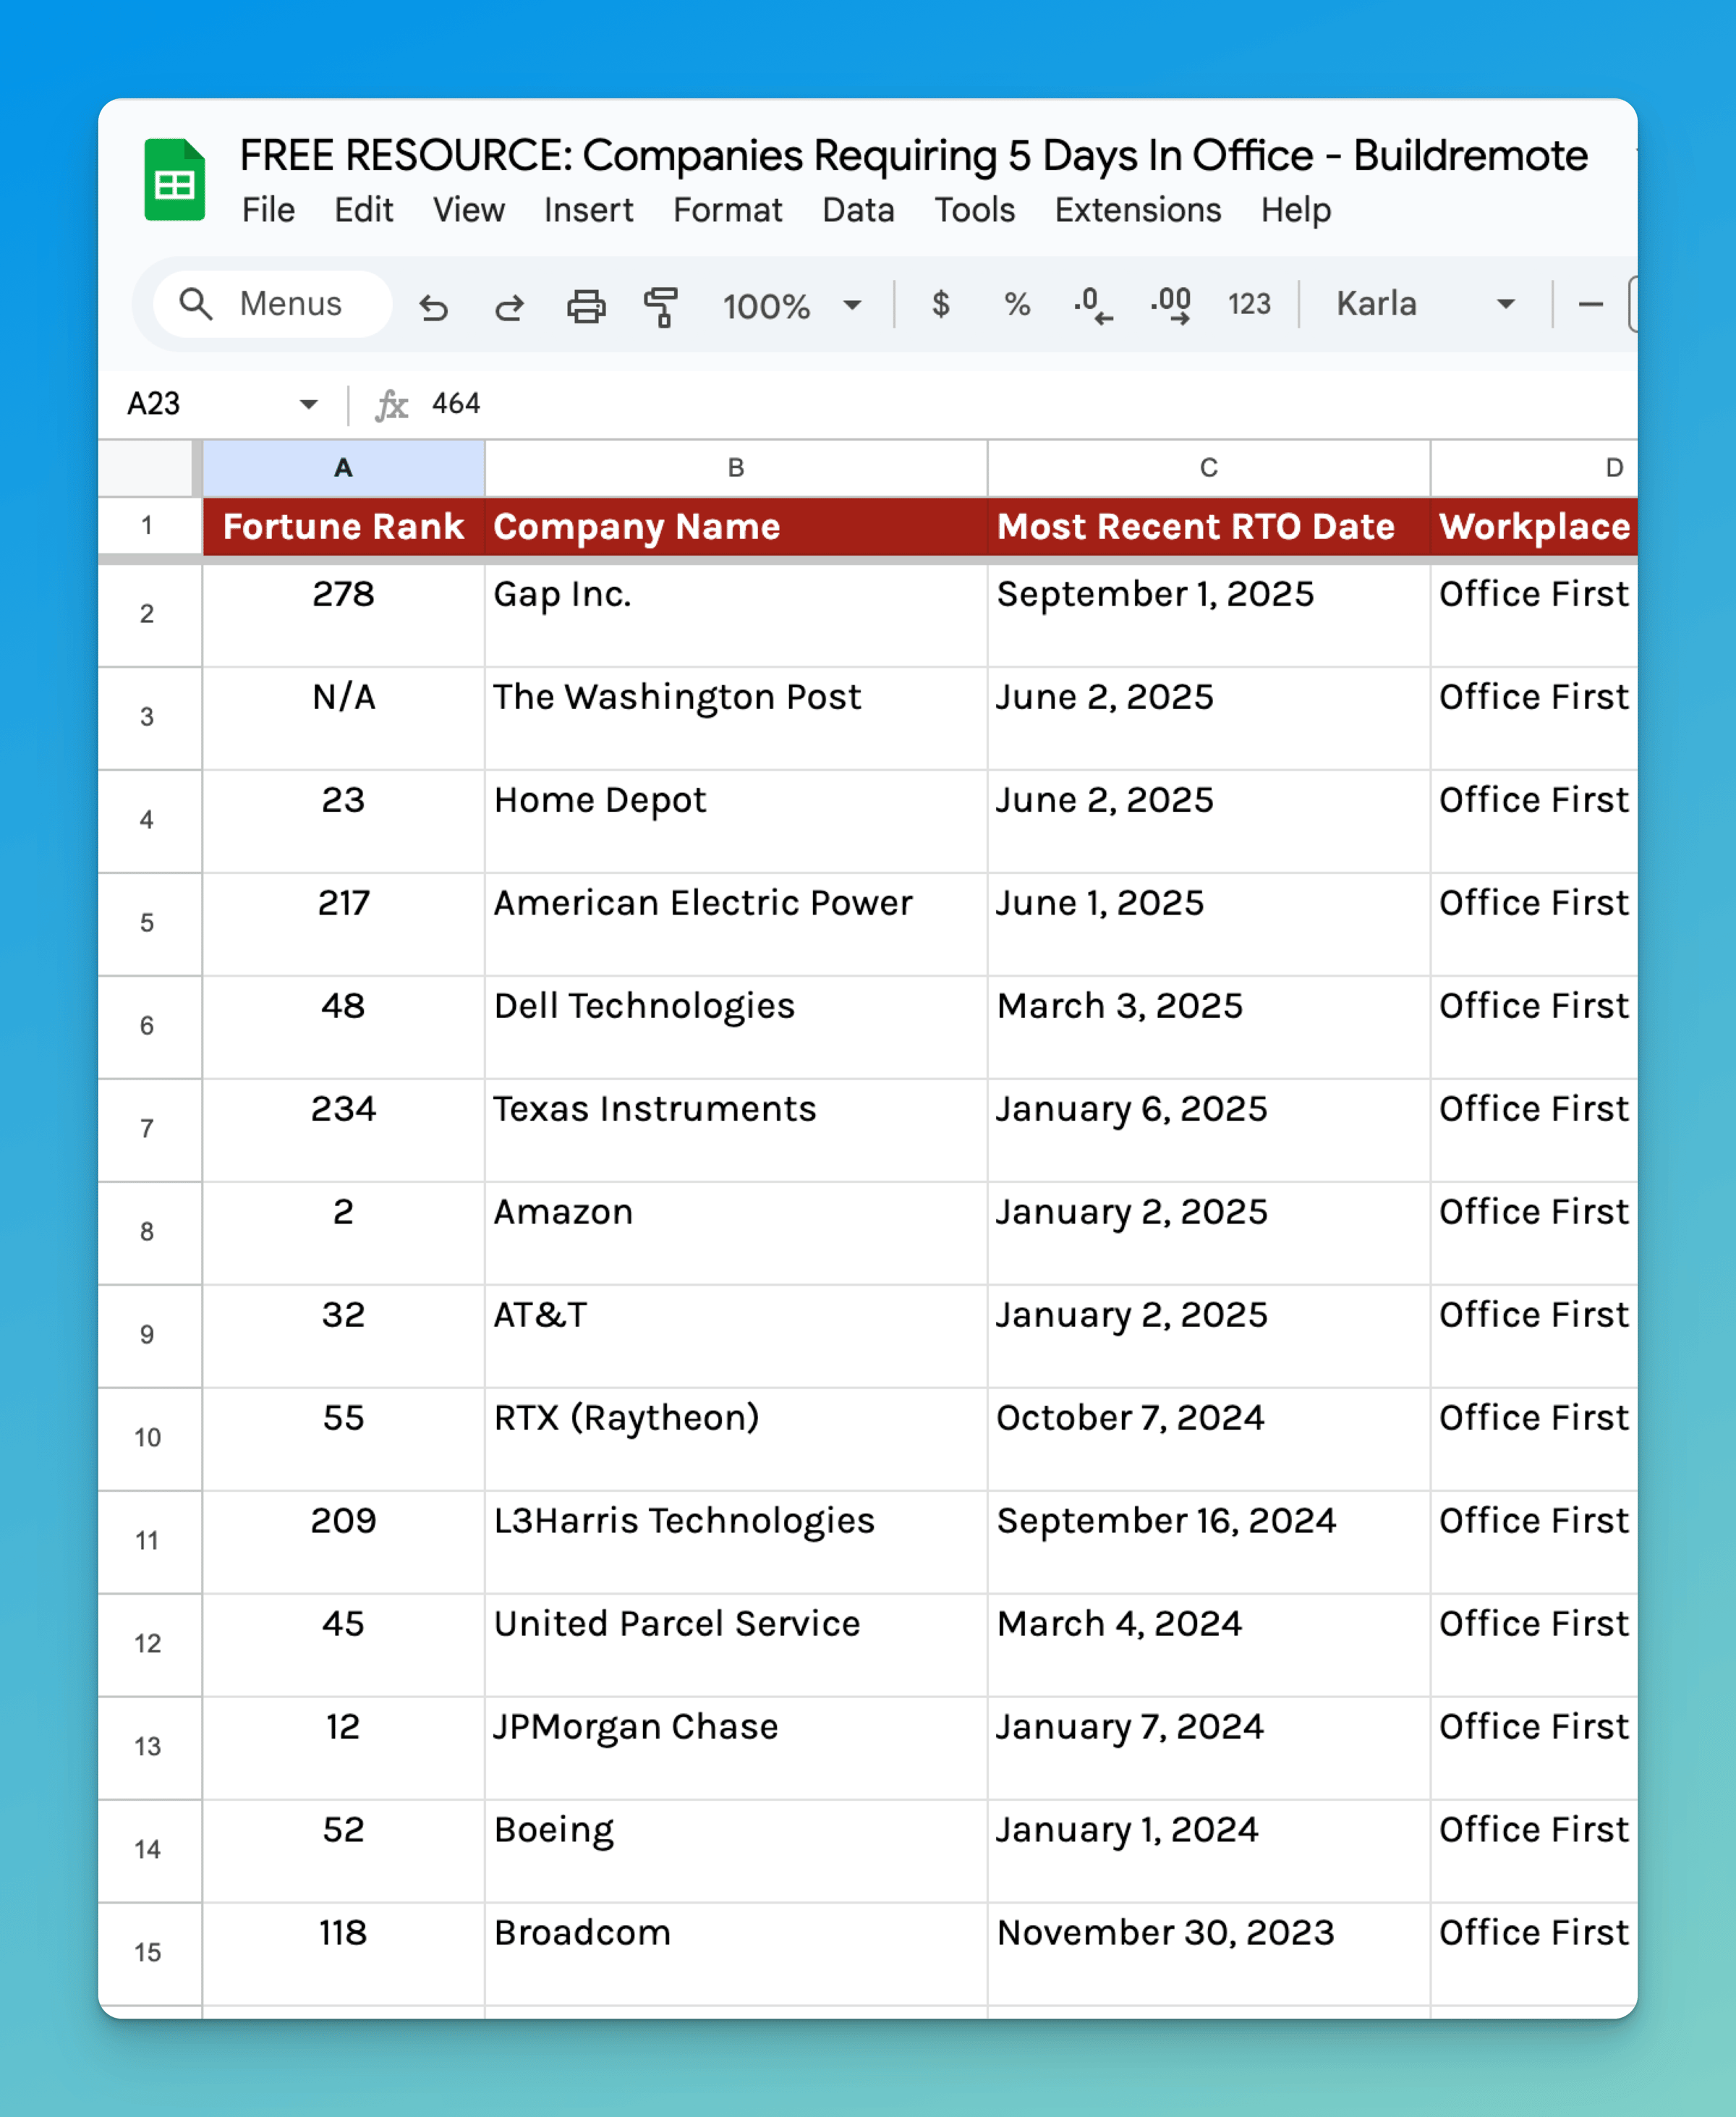1736x2117 pixels.
Task: Select column B header
Action: 736,468
